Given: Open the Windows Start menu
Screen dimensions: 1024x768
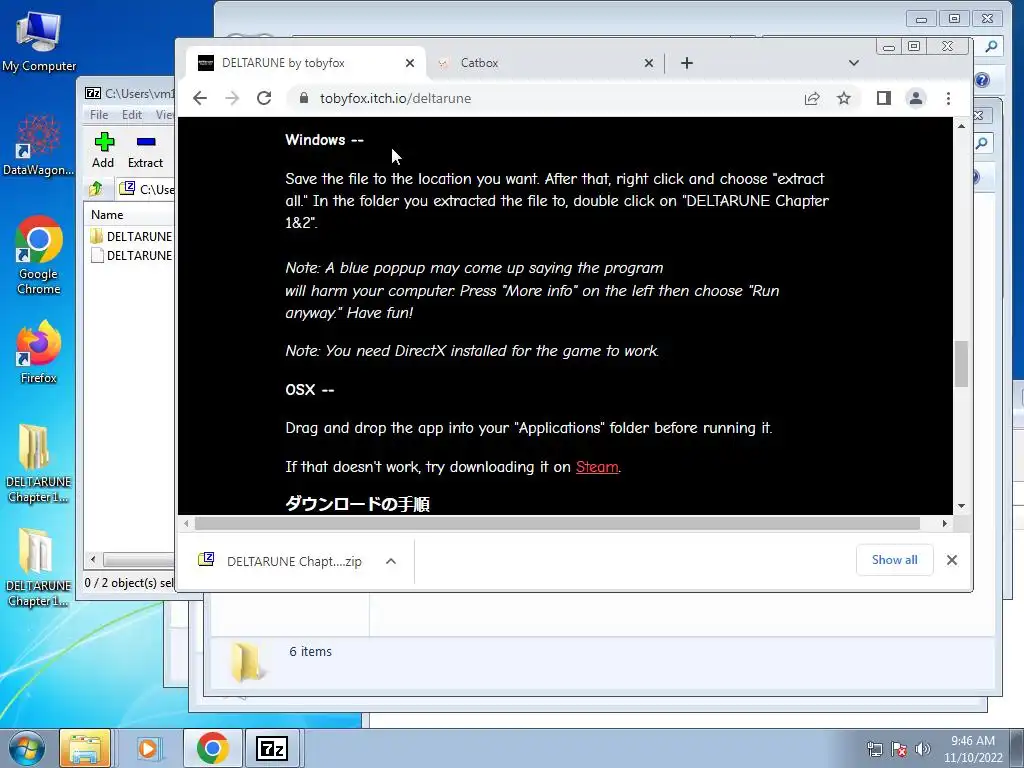Looking at the screenshot, I should click(26, 748).
